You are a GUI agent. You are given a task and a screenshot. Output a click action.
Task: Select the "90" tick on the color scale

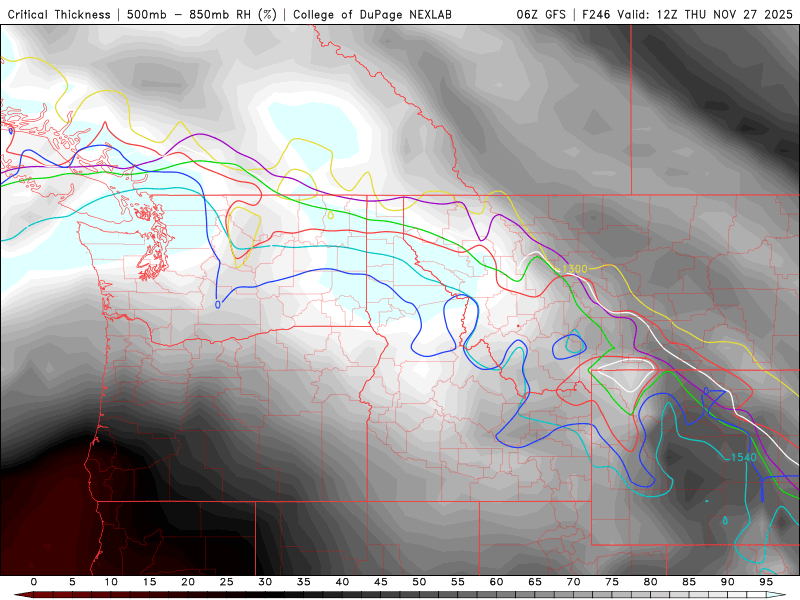[728, 582]
